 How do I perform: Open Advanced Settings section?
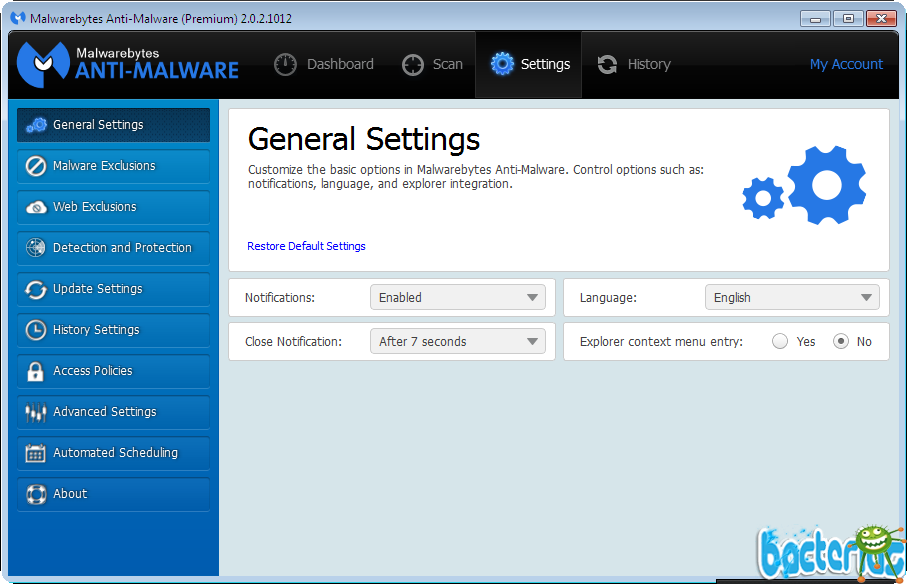coord(113,412)
